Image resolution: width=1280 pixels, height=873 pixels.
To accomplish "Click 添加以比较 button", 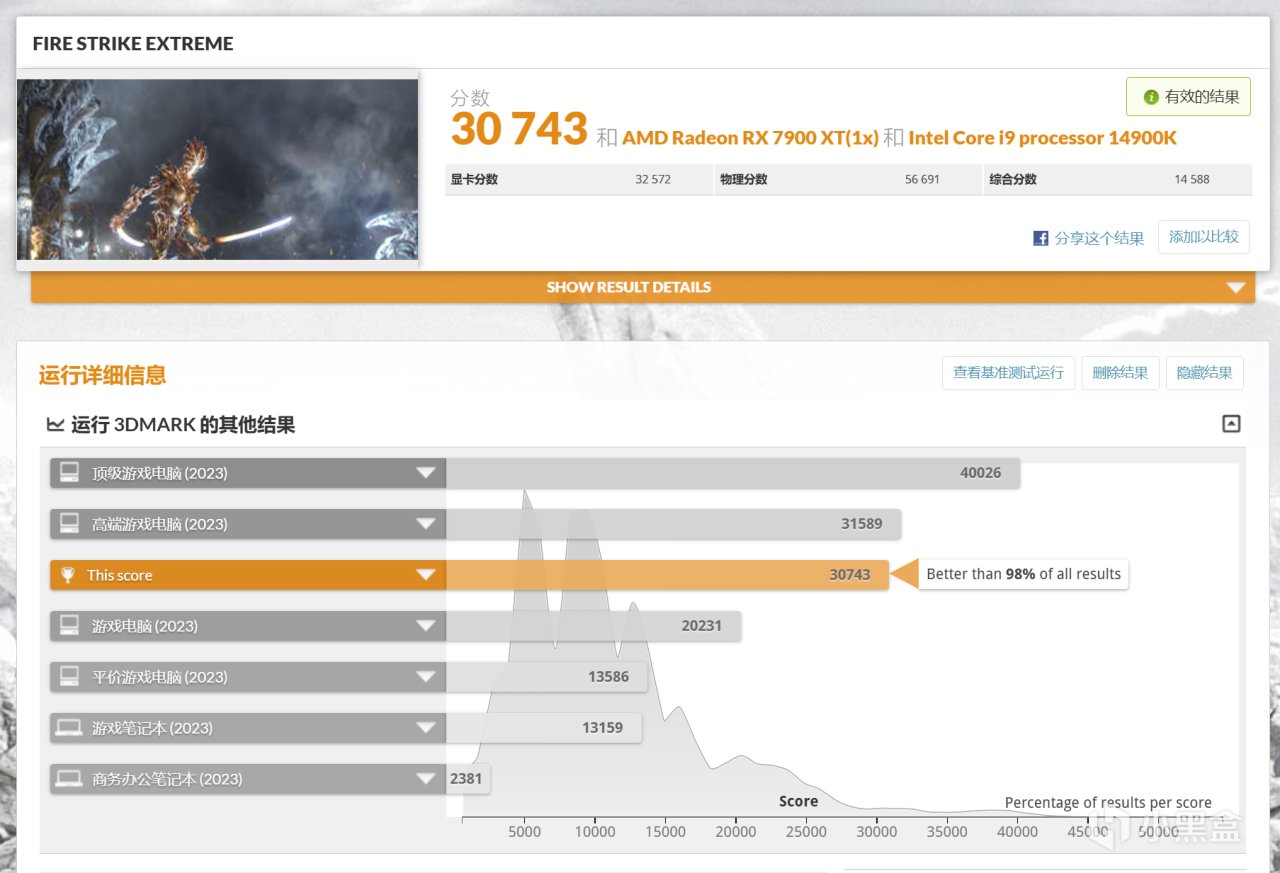I will pyautogui.click(x=1204, y=237).
